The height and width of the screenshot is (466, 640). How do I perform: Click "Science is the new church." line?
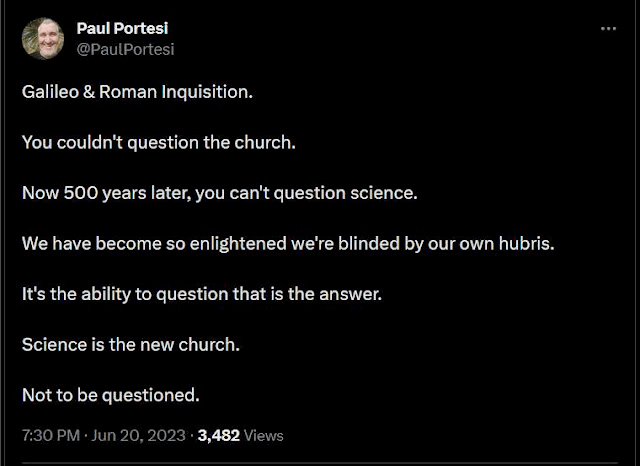pyautogui.click(x=131, y=345)
